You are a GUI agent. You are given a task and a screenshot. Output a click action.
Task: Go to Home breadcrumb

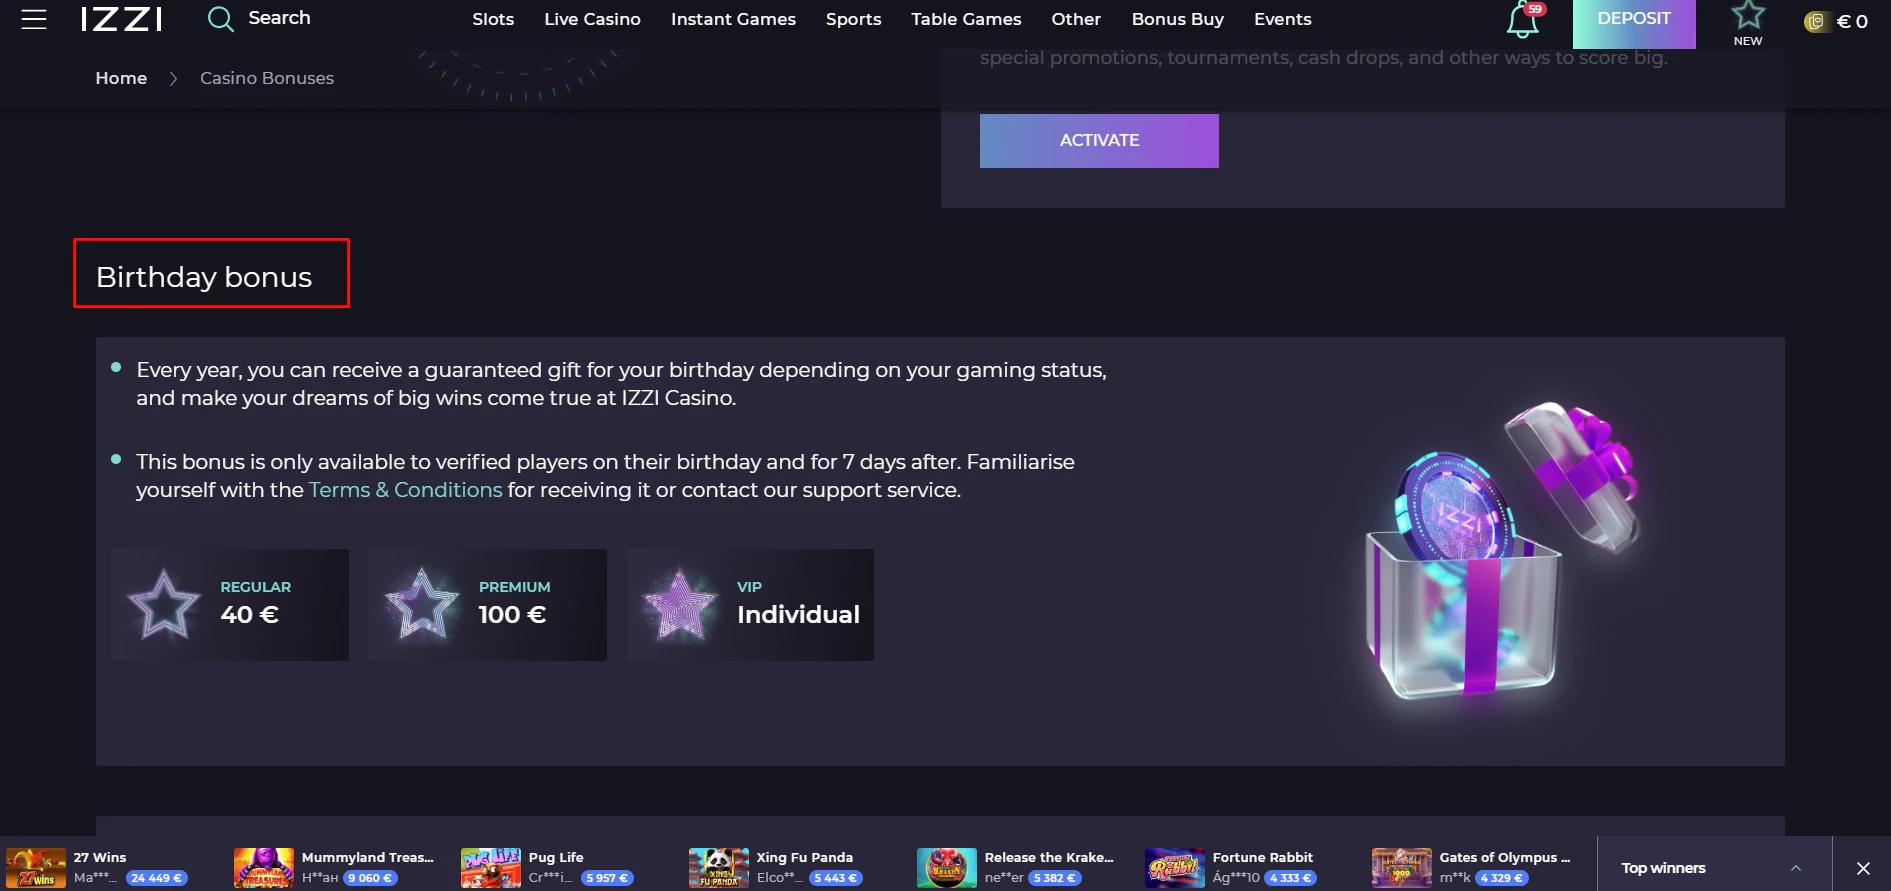coord(121,78)
